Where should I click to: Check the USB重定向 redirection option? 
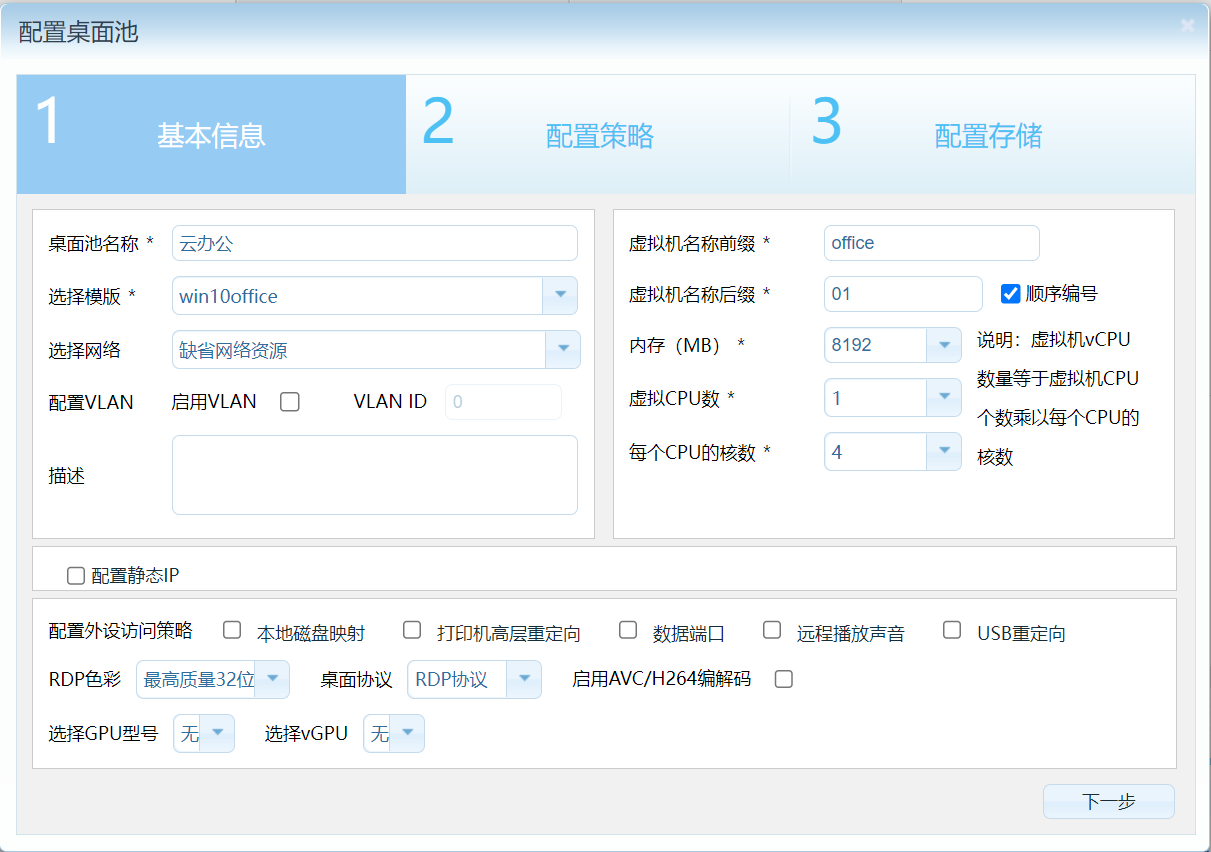951,630
